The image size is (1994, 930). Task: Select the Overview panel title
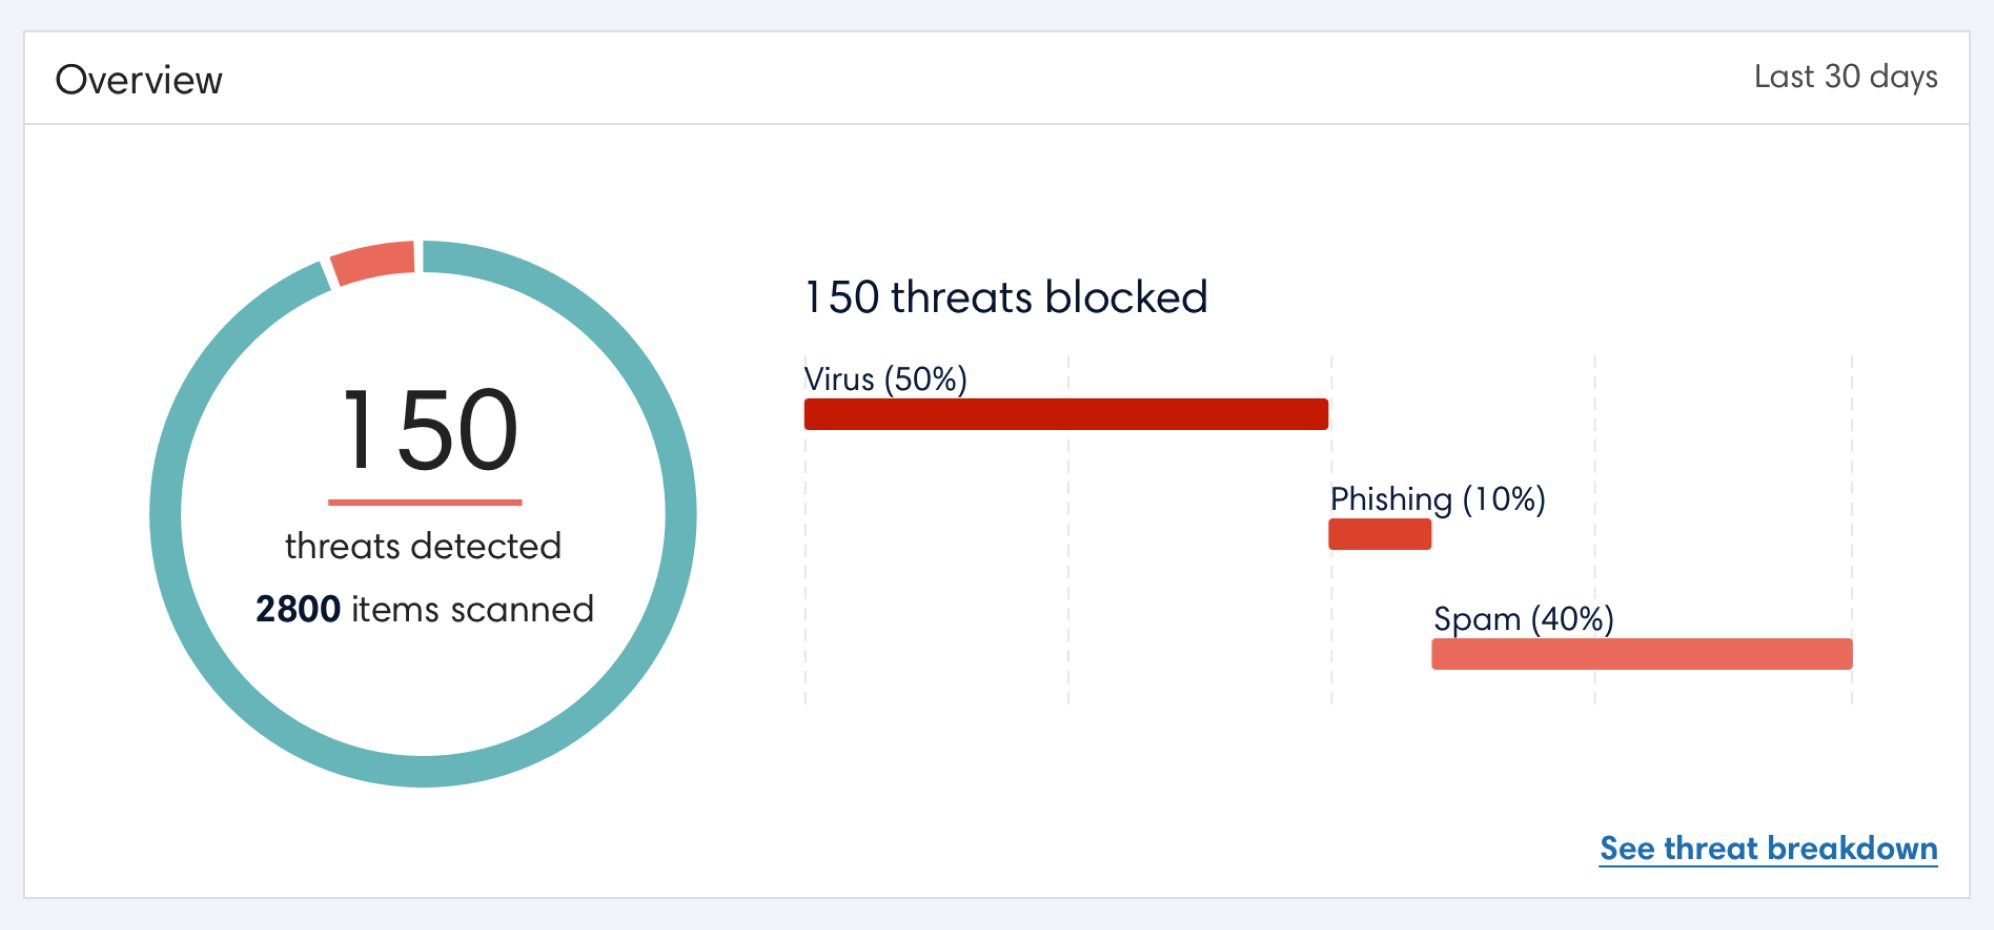click(x=139, y=80)
